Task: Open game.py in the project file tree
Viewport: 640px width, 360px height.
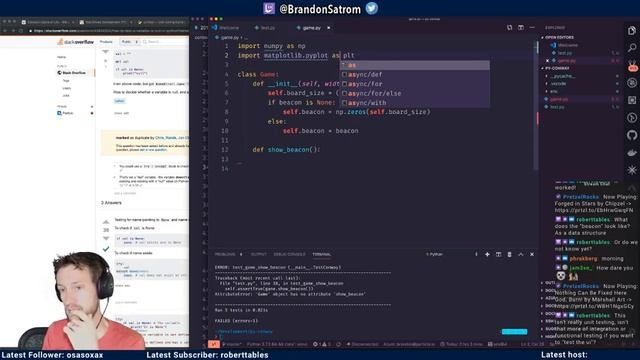Action: (x=559, y=99)
